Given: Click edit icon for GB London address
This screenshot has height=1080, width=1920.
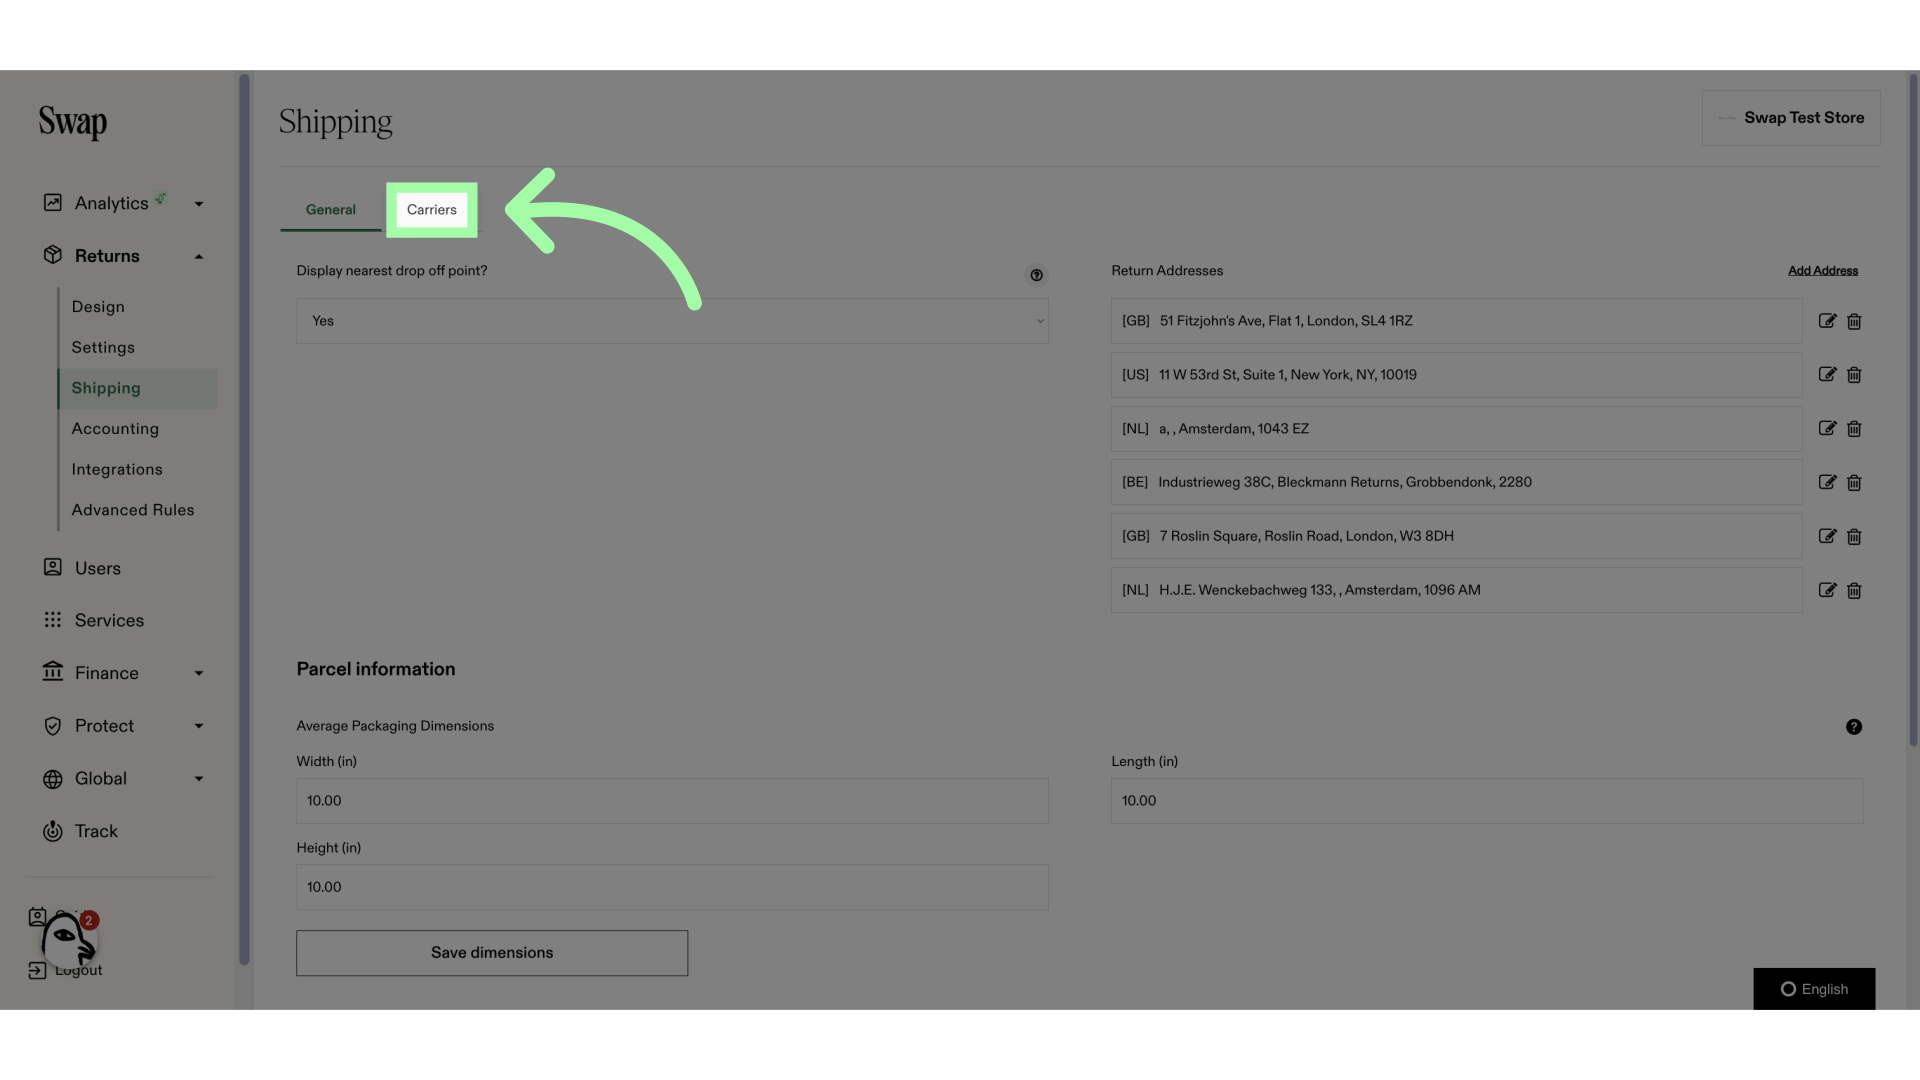Looking at the screenshot, I should point(1826,320).
